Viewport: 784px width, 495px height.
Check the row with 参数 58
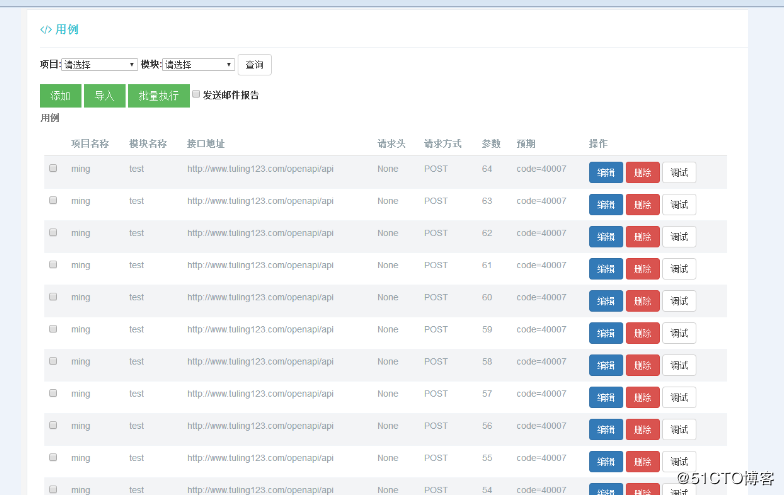[x=53, y=361]
